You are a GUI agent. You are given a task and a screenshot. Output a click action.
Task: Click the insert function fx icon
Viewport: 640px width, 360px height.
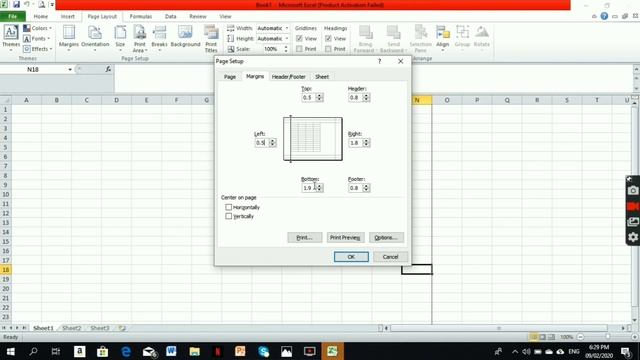108,69
